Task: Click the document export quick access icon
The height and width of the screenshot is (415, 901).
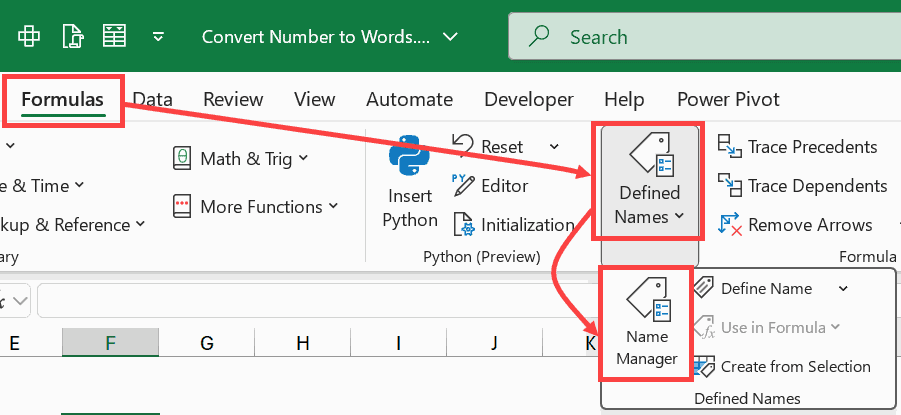Action: tap(72, 36)
